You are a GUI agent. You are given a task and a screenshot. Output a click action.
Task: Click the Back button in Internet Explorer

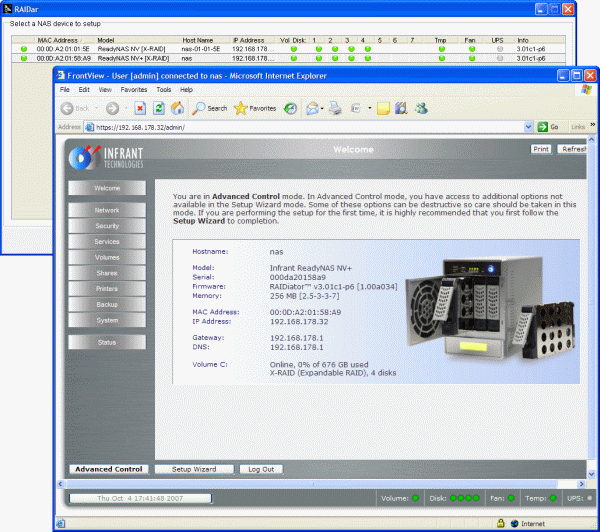[x=75, y=109]
